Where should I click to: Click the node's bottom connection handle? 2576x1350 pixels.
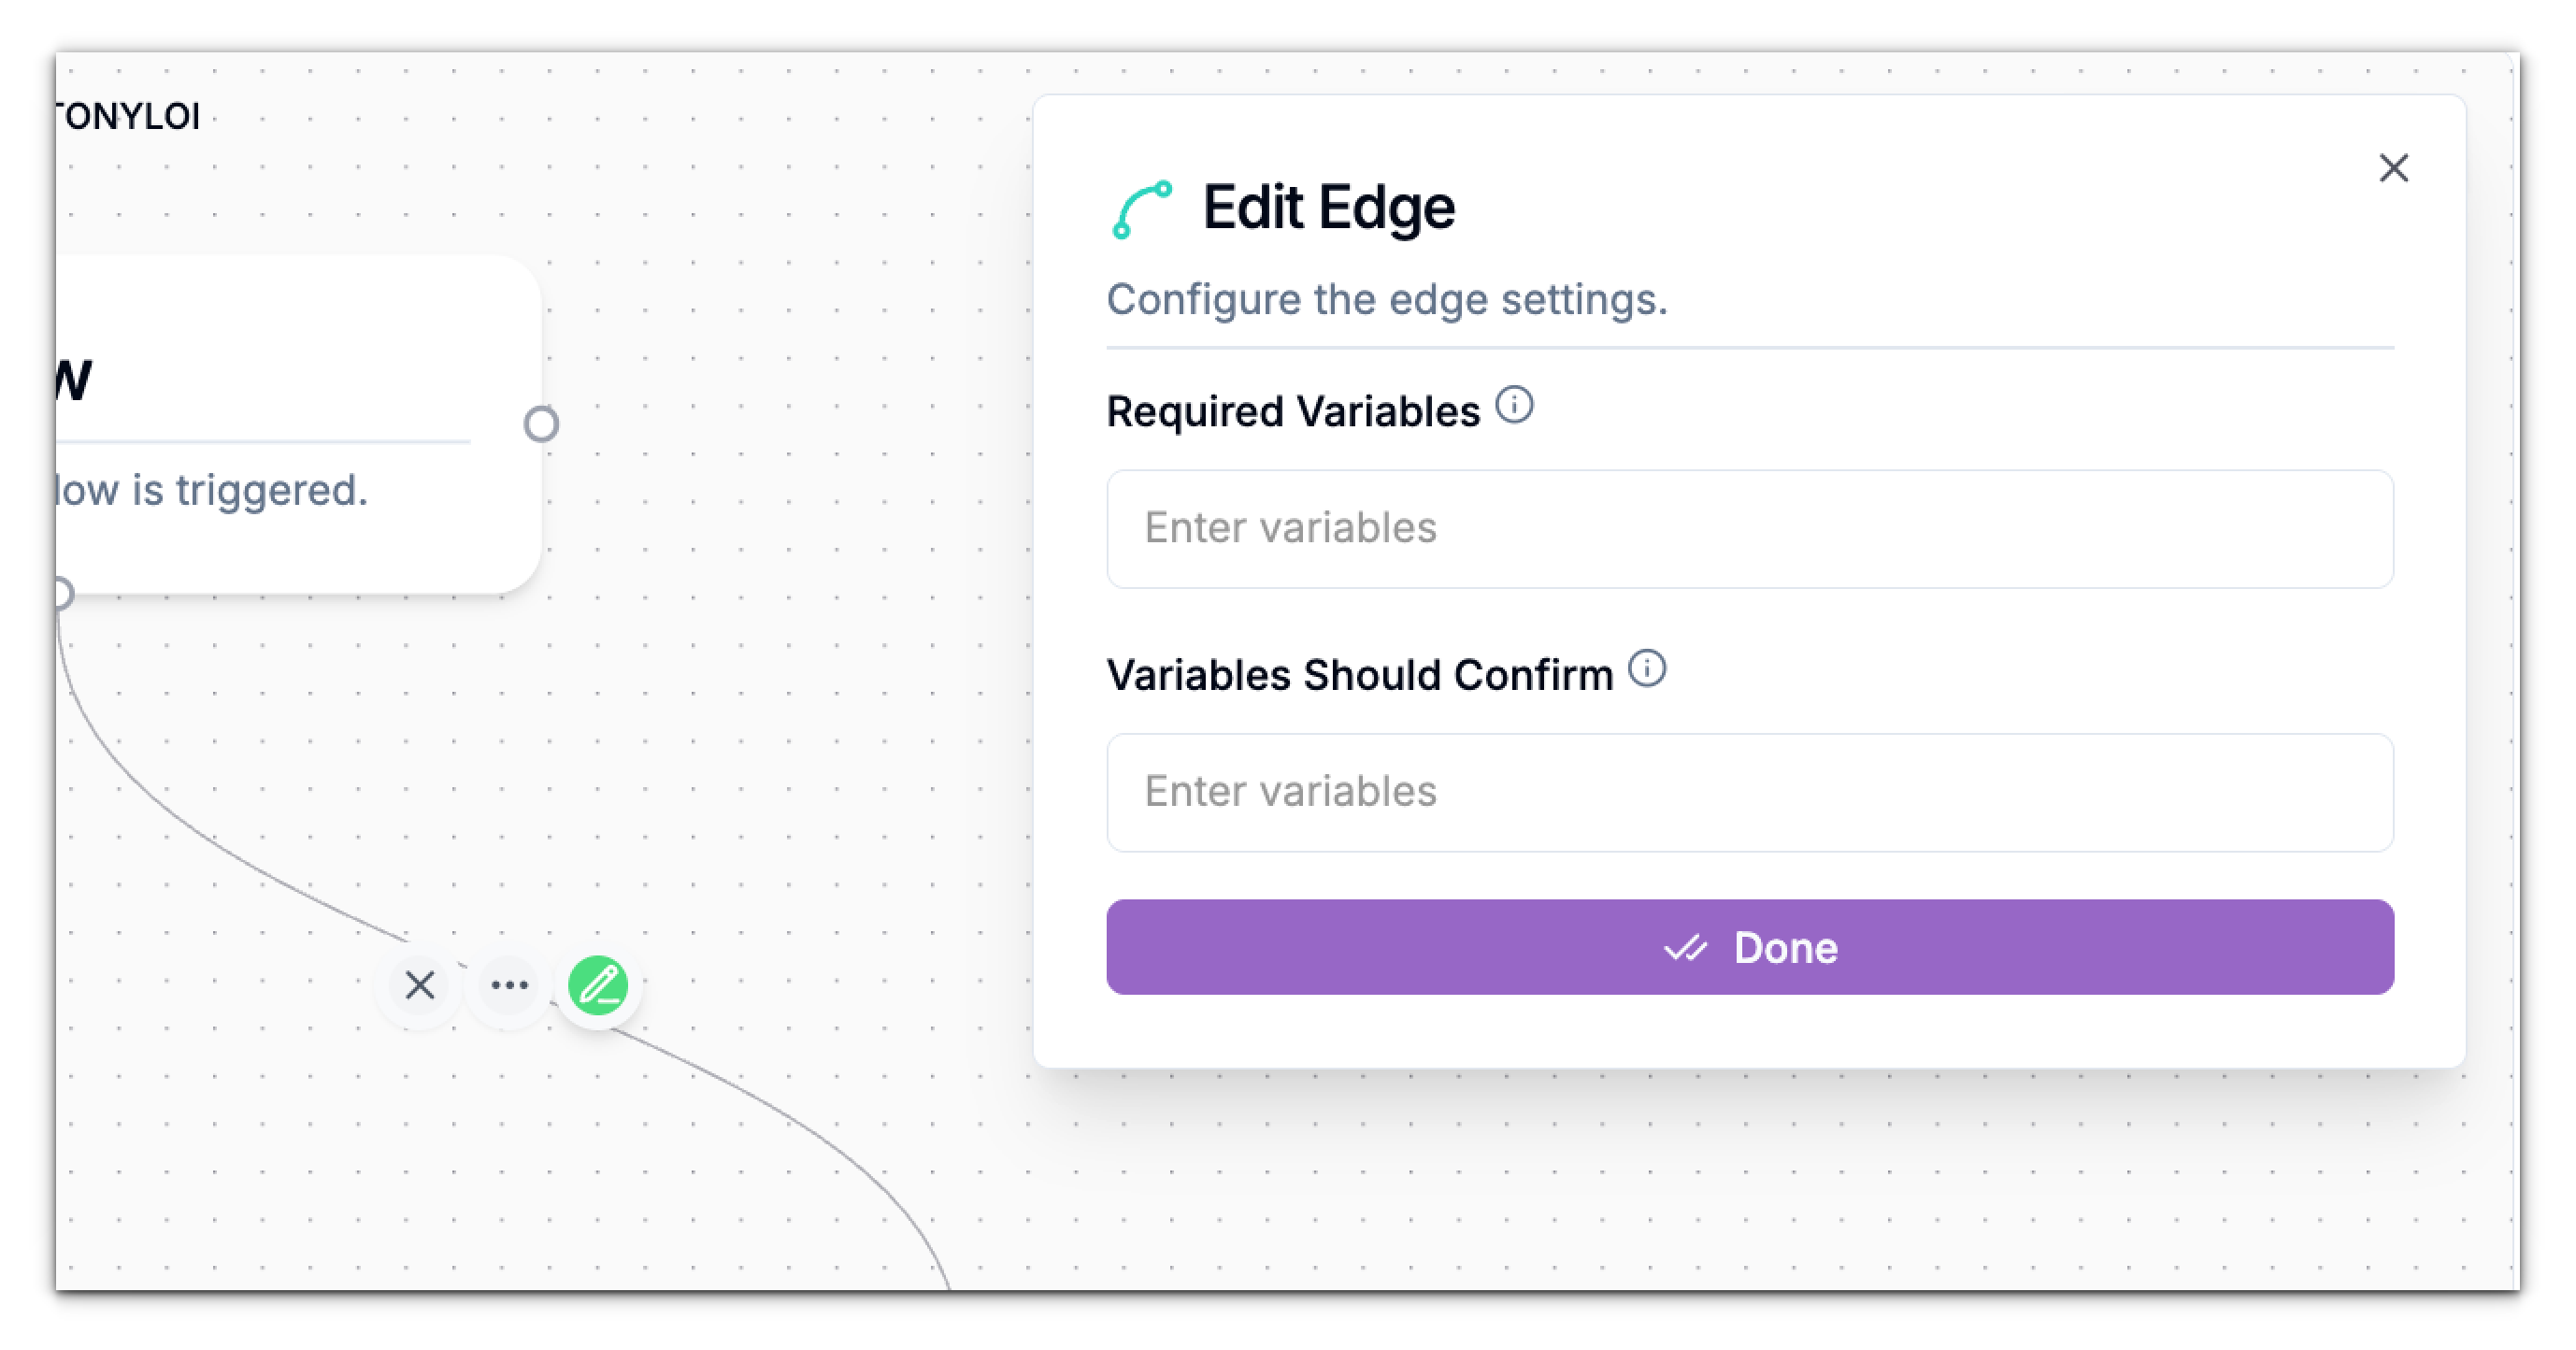tap(62, 595)
